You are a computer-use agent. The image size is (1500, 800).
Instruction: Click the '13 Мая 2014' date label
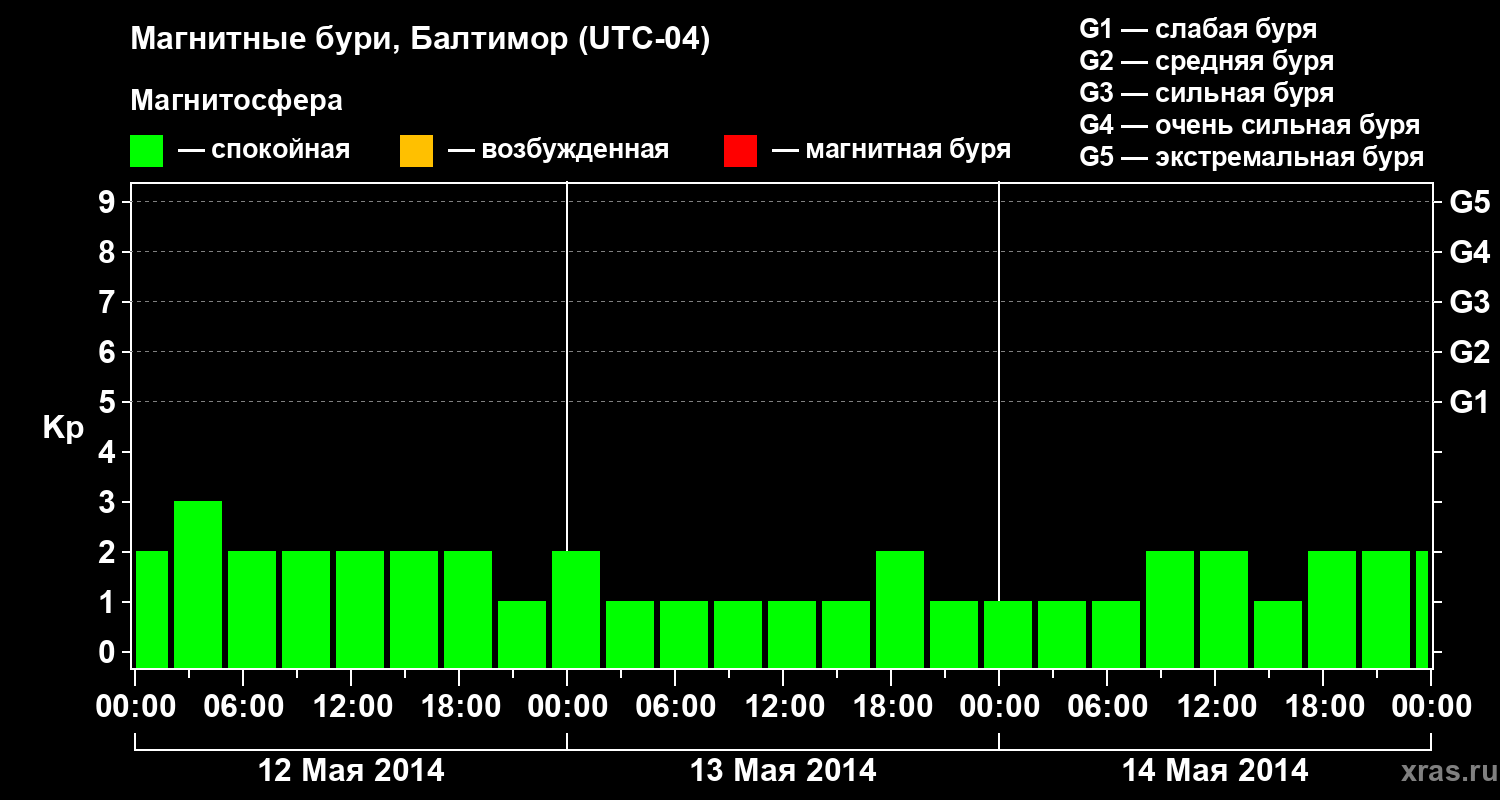pos(783,770)
